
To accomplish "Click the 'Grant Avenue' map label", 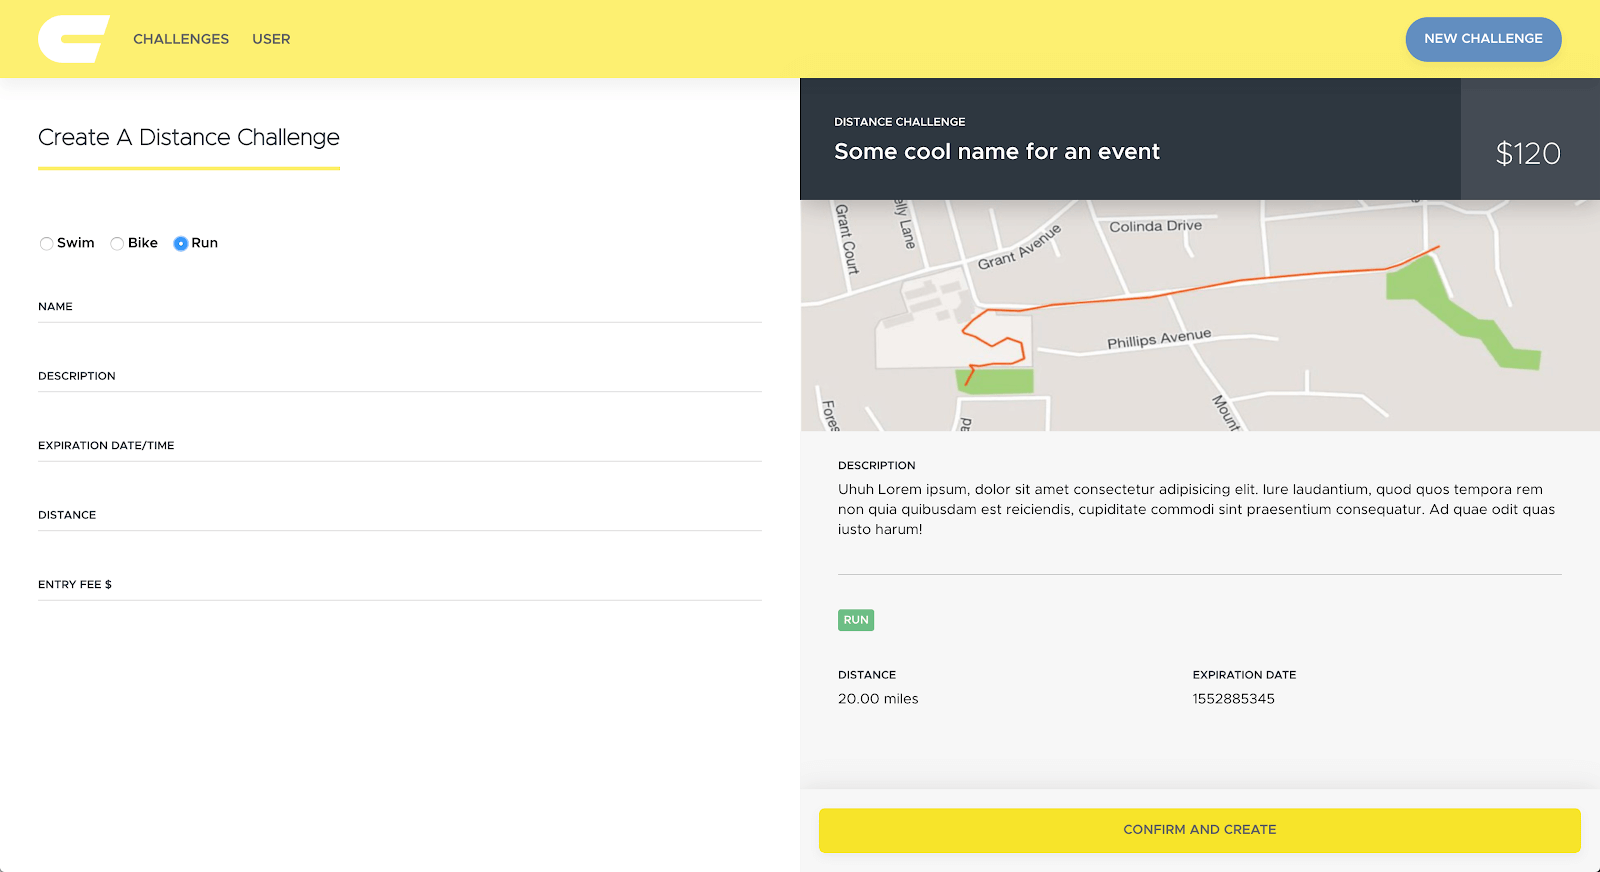I will [1019, 247].
